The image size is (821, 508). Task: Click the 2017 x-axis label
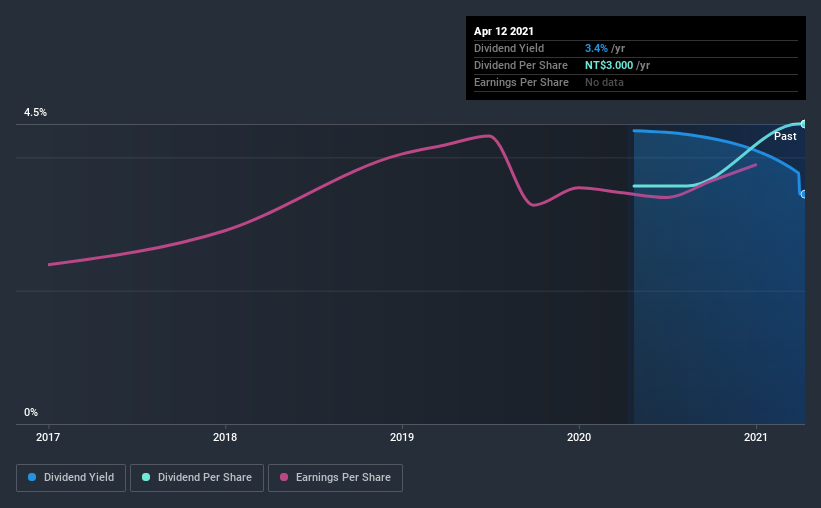click(x=49, y=437)
